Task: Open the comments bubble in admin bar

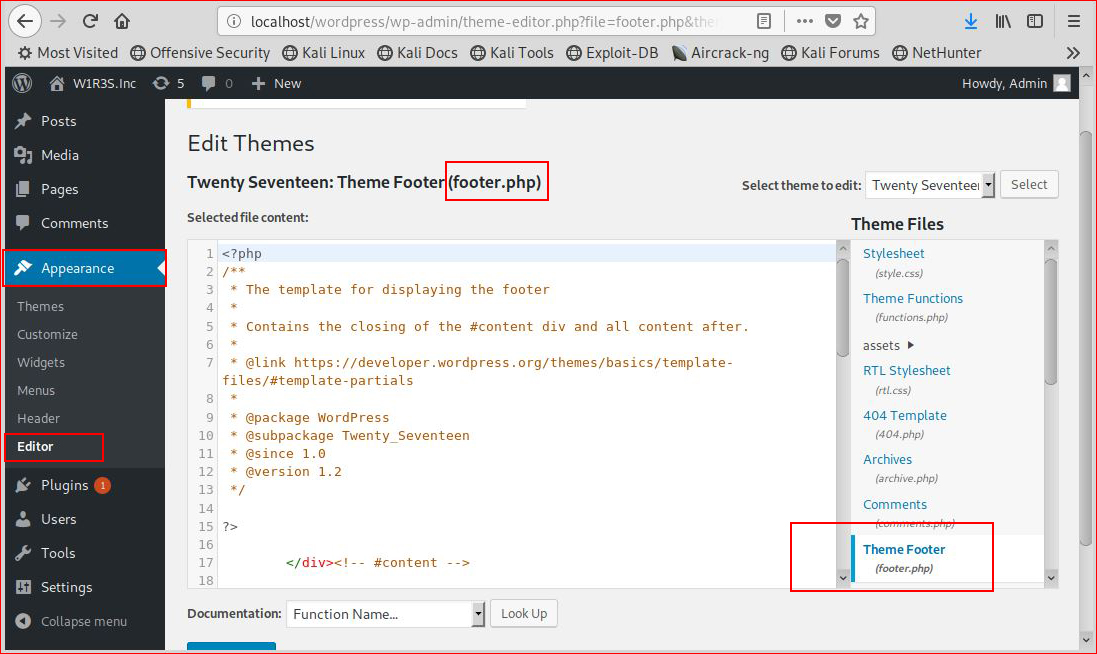Action: [217, 83]
